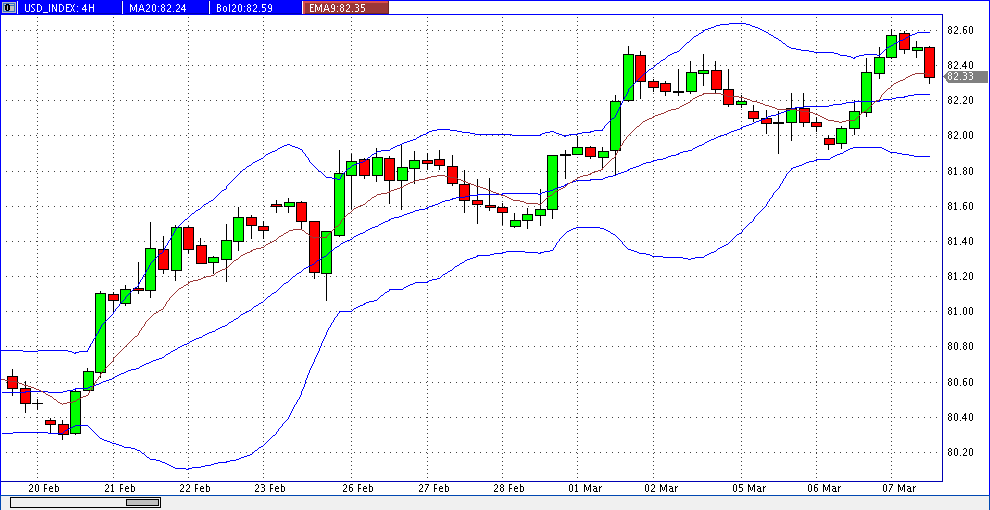Click the 26 Feb date label
990x510 pixels.
click(357, 489)
